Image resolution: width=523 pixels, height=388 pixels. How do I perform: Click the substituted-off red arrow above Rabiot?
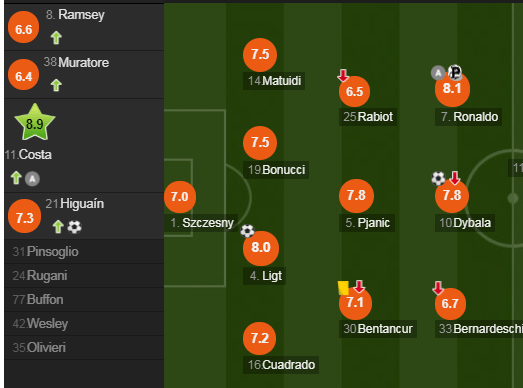click(343, 76)
